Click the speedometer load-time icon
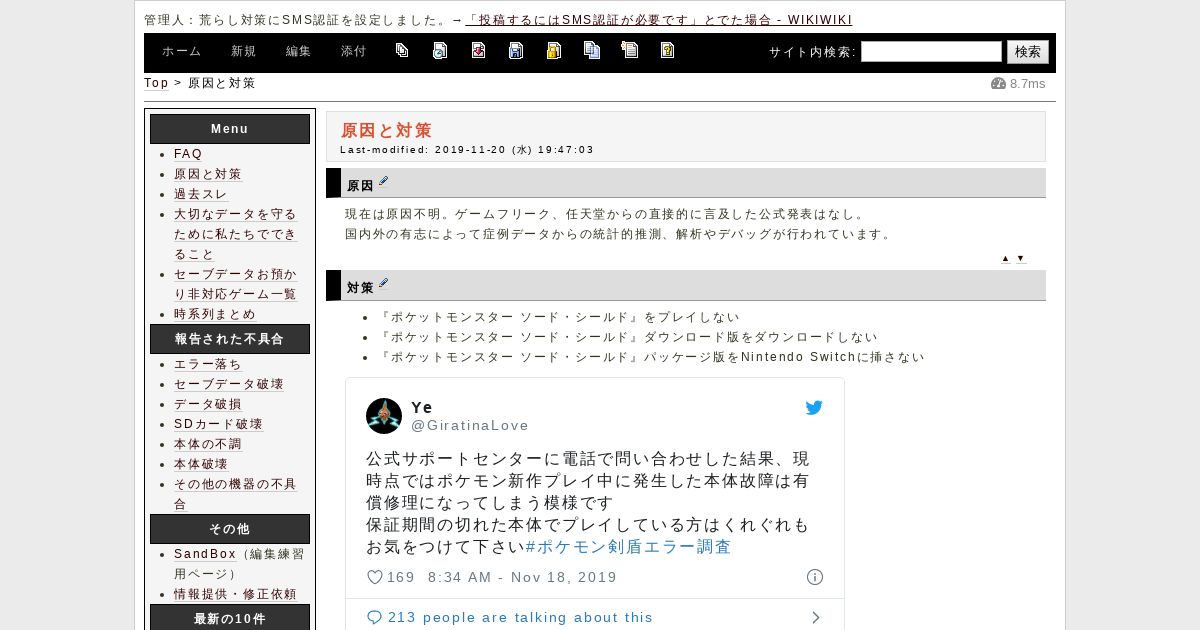 [x=998, y=84]
